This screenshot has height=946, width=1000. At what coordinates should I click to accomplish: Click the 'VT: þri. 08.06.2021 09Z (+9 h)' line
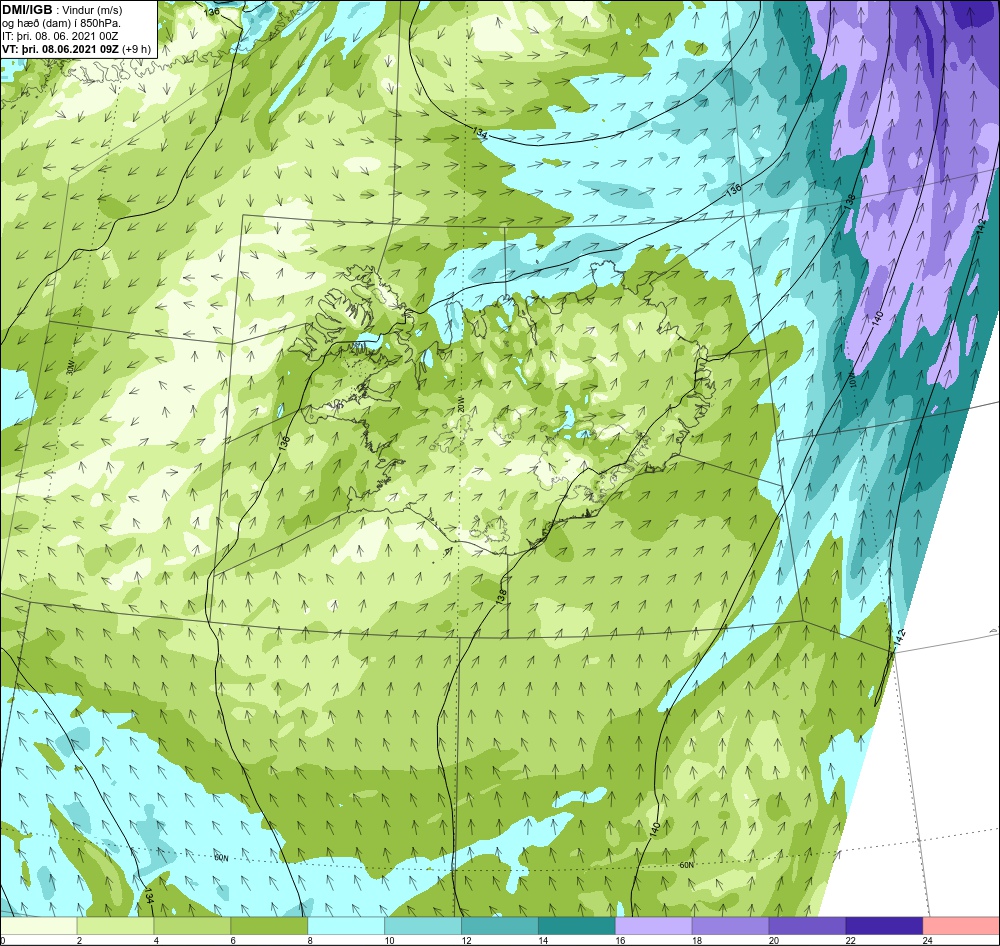[x=77, y=49]
